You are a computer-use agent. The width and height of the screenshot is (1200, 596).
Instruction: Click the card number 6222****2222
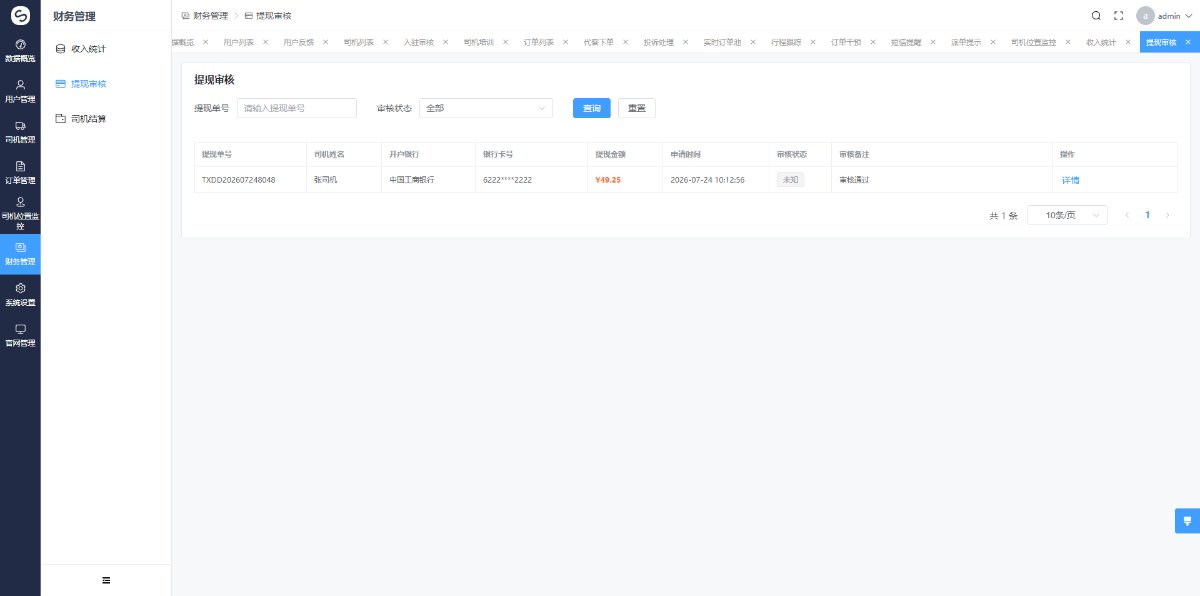[507, 180]
